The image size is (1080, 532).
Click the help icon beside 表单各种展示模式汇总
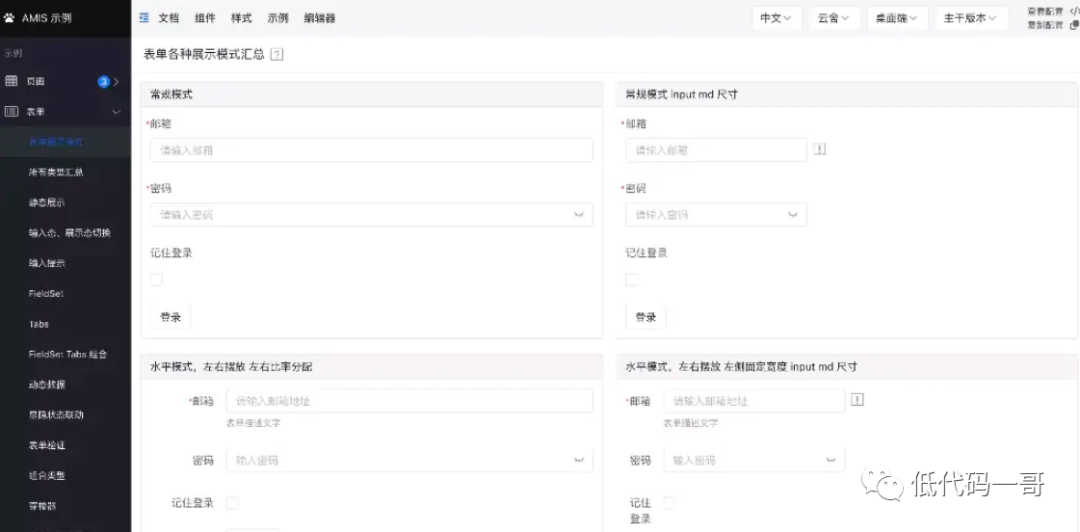[277, 54]
